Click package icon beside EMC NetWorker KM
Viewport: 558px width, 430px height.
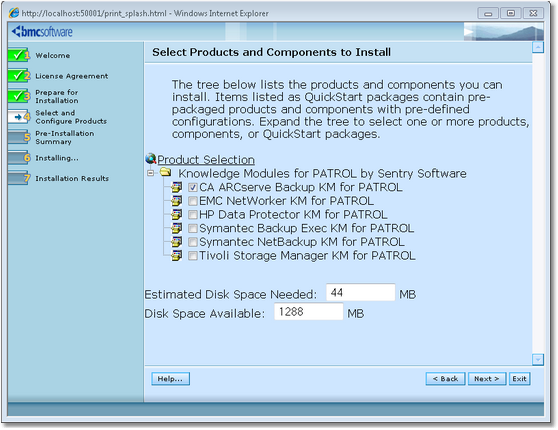(177, 200)
